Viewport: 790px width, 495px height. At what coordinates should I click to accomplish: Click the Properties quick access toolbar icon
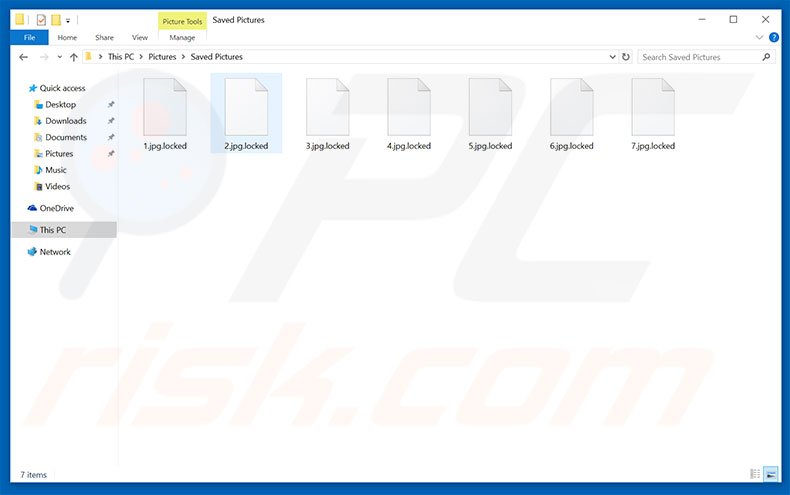point(41,20)
